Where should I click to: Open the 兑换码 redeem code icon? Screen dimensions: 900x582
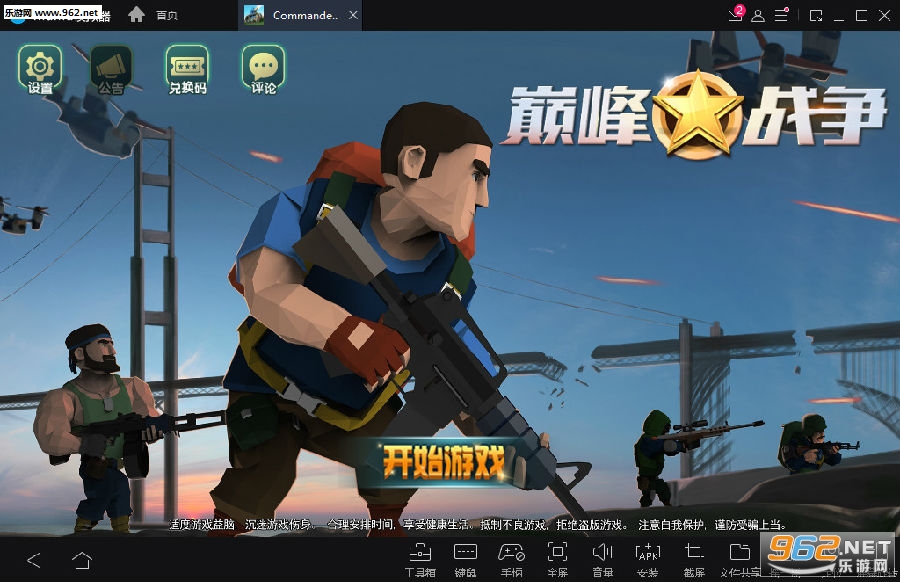[187, 69]
